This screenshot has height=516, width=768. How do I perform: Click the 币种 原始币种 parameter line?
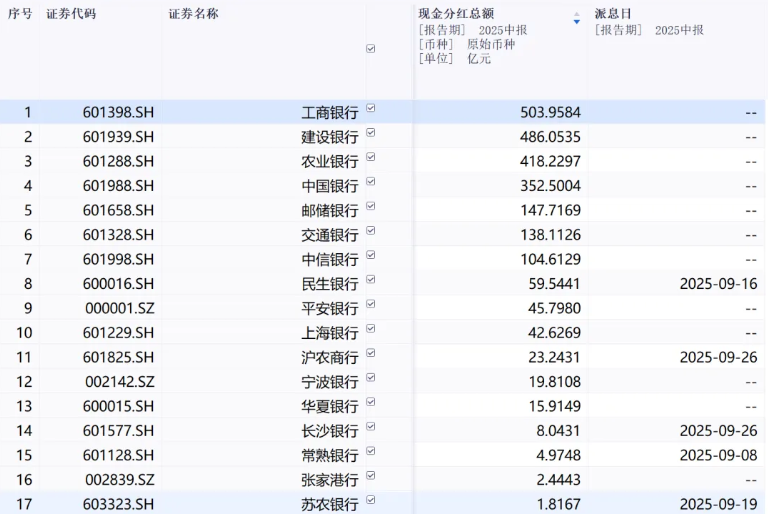click(467, 45)
